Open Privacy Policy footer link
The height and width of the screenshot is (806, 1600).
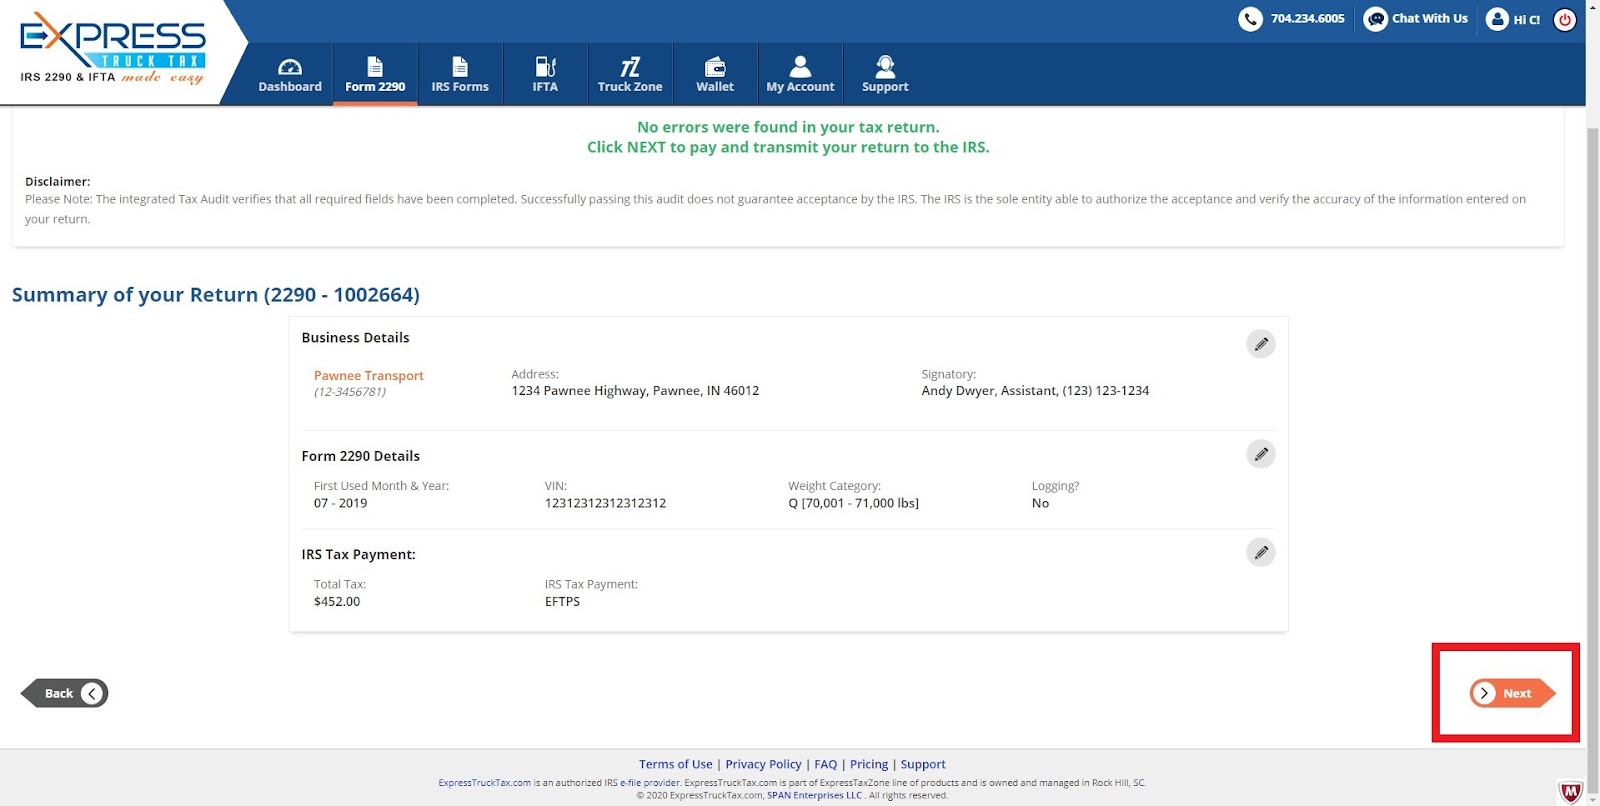(x=763, y=764)
